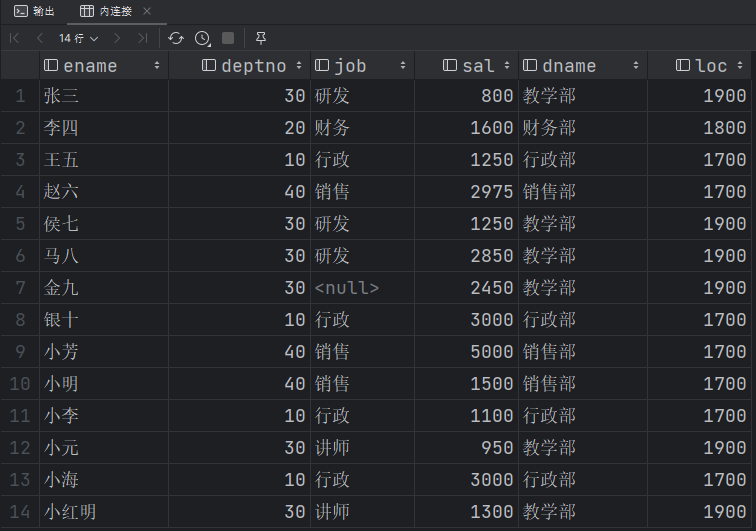Select the 赵六 cell
This screenshot has width=756, height=531.
pyautogui.click(x=104, y=191)
